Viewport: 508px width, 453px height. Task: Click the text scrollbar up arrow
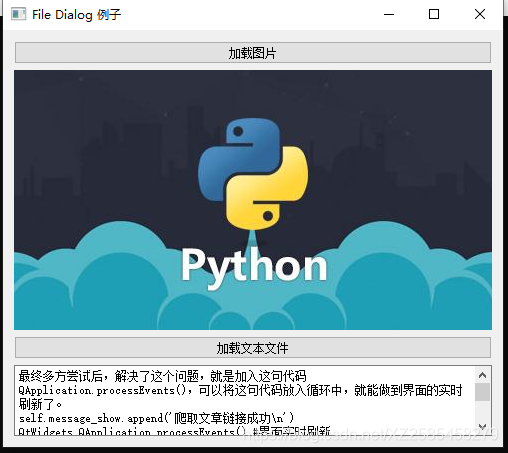click(x=482, y=375)
